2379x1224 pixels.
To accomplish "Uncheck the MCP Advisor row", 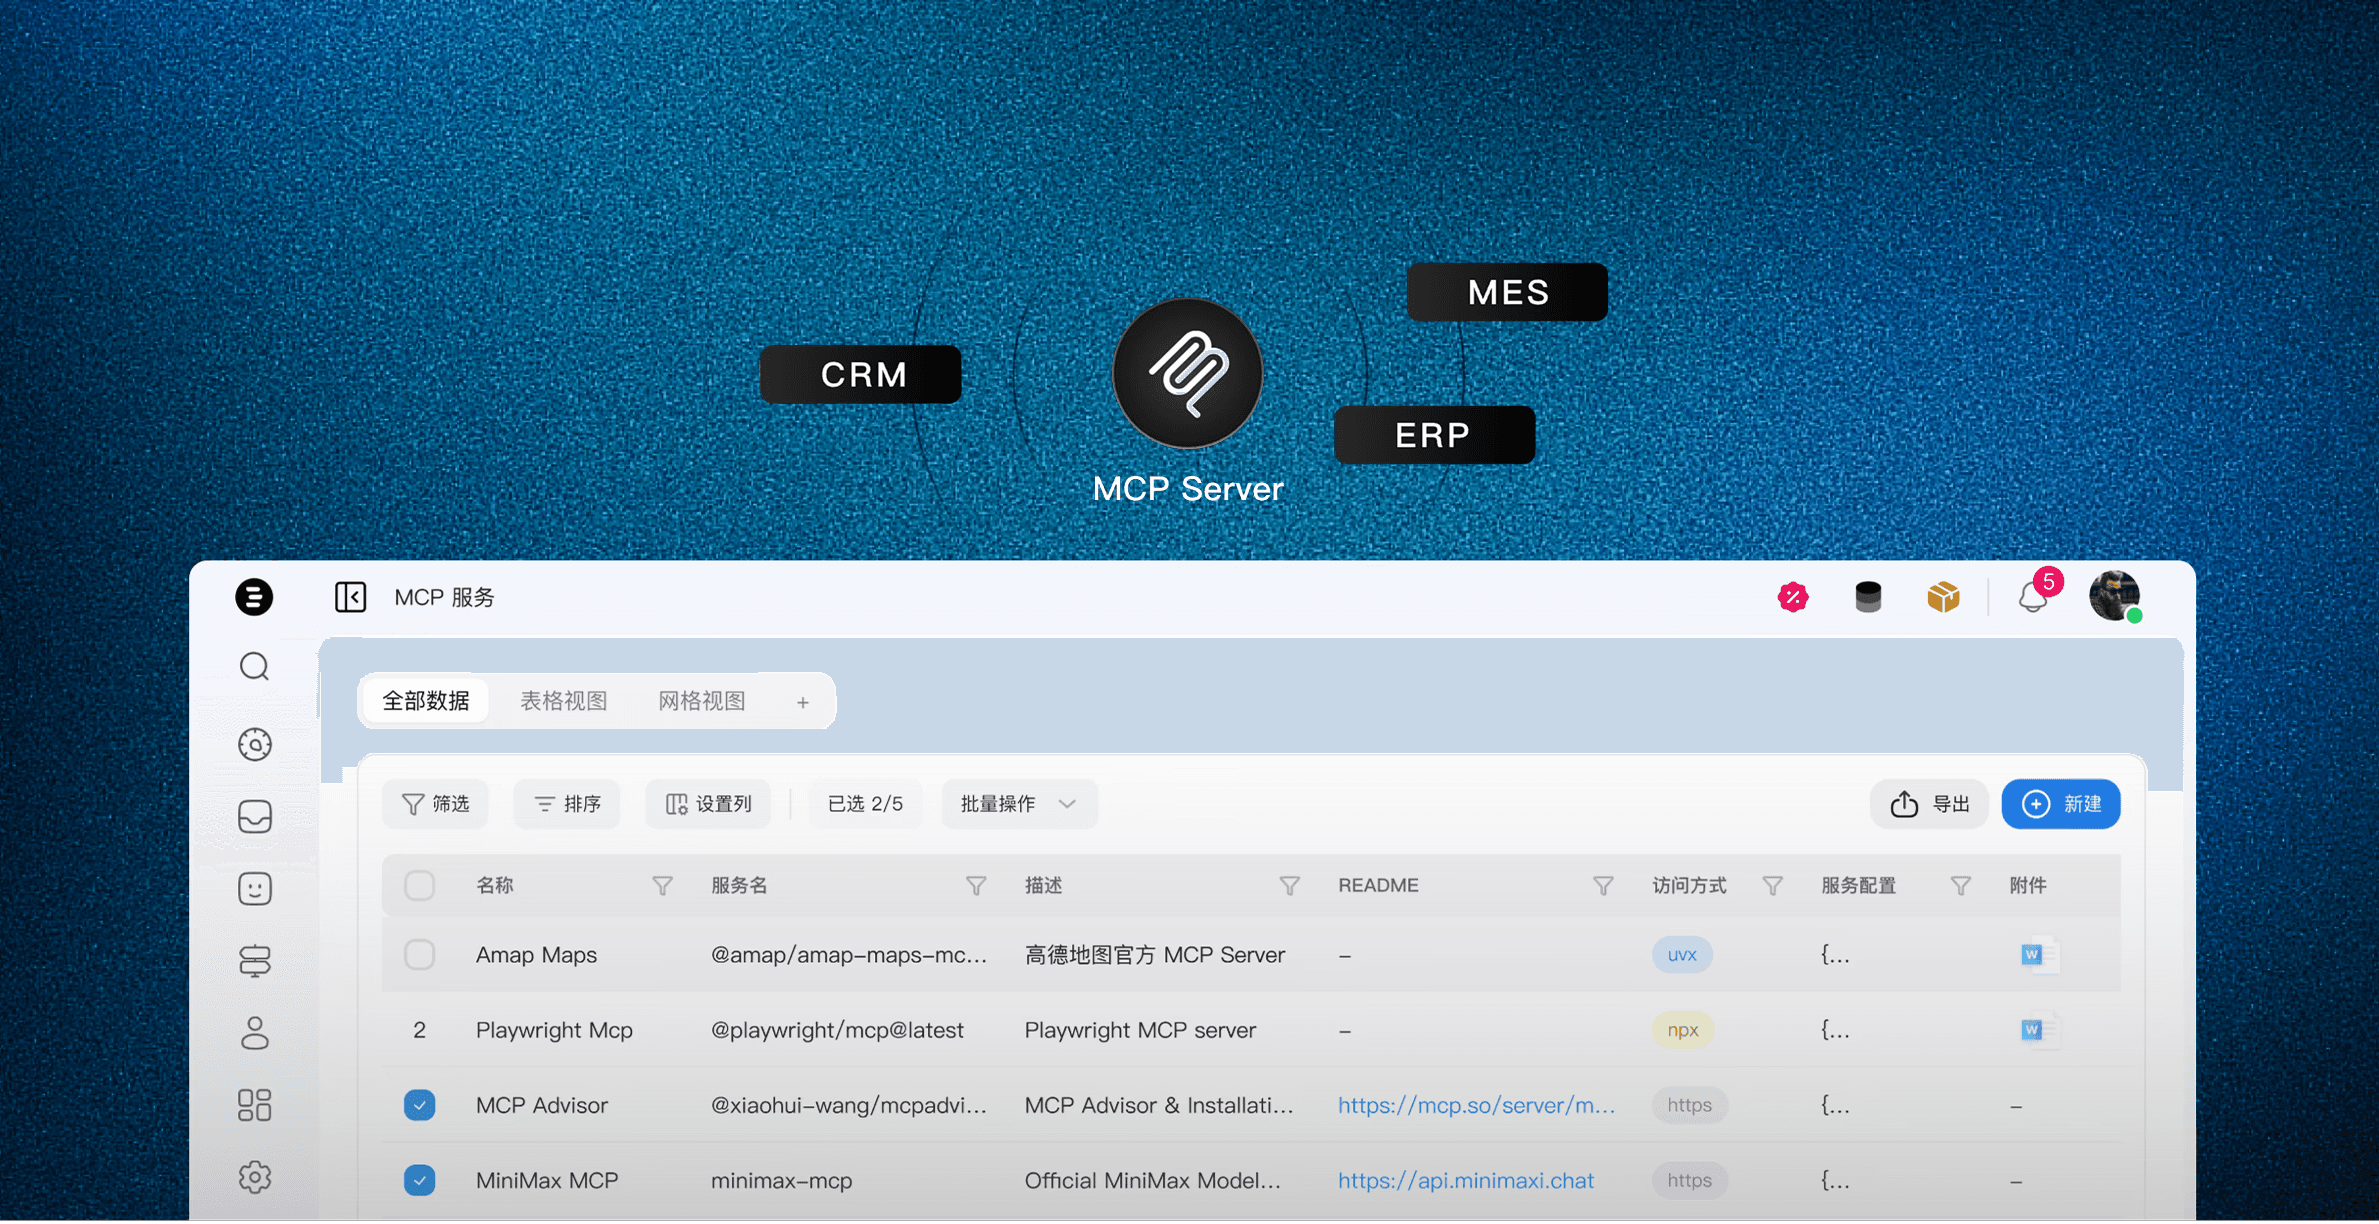I will click(419, 1105).
